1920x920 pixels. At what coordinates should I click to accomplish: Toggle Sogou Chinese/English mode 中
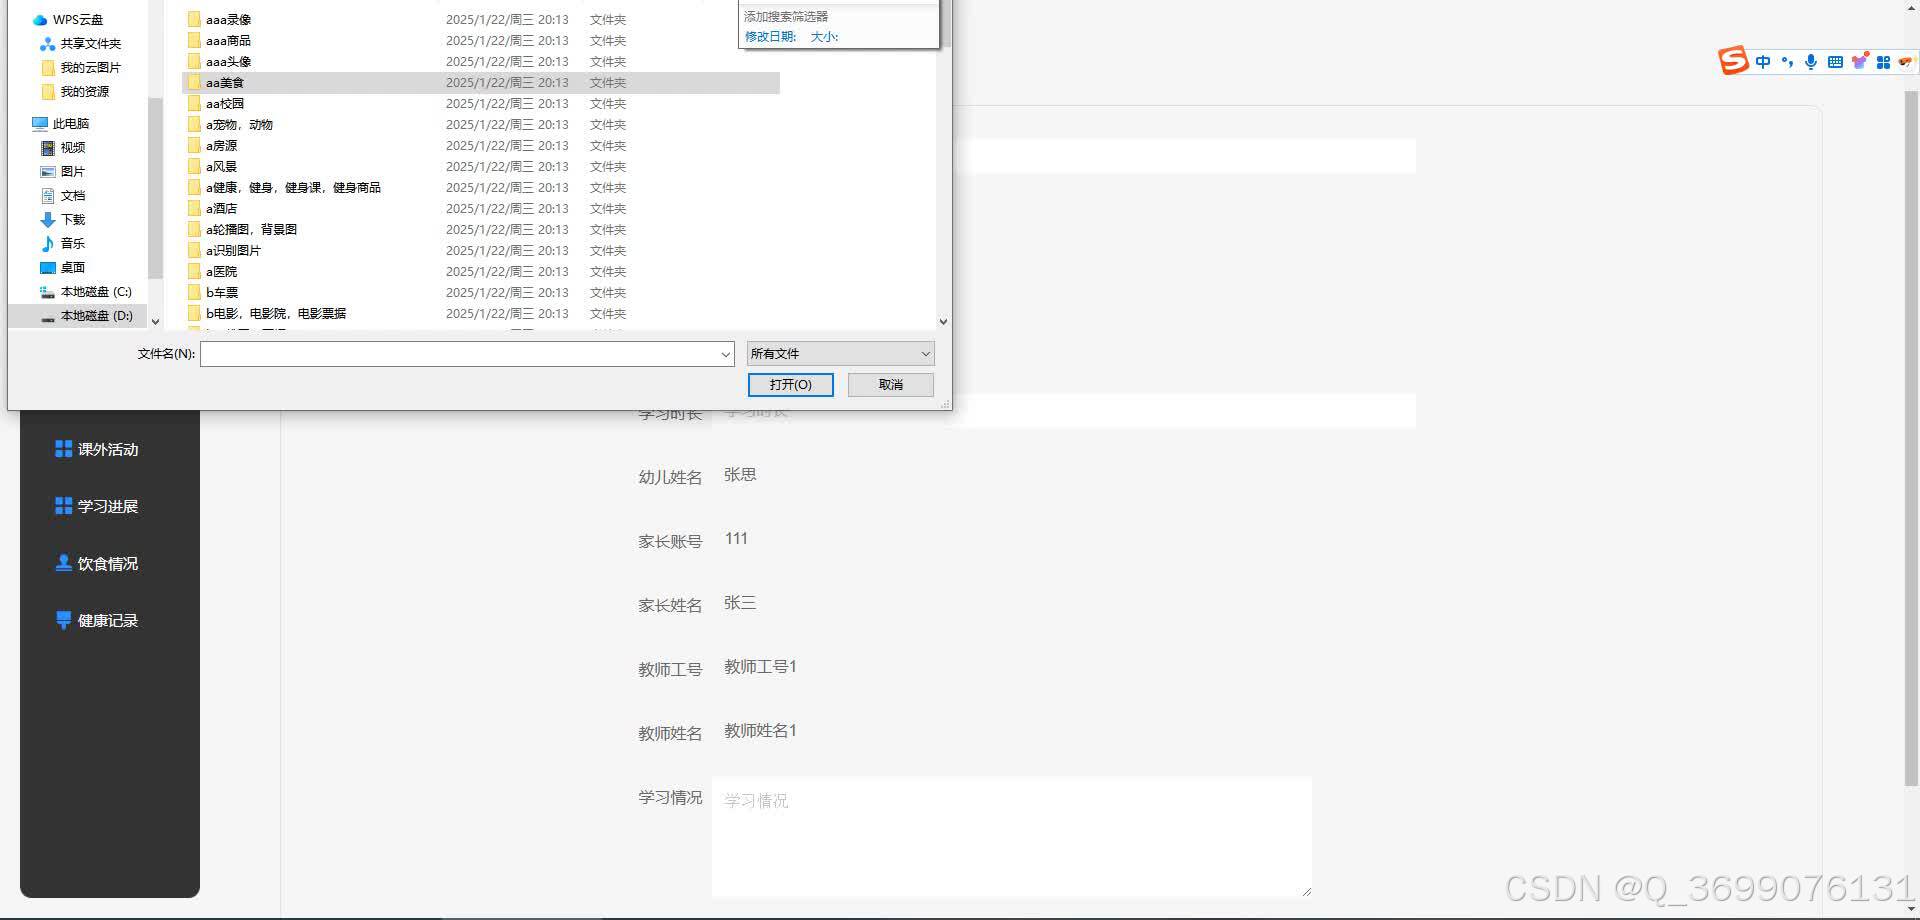point(1763,62)
